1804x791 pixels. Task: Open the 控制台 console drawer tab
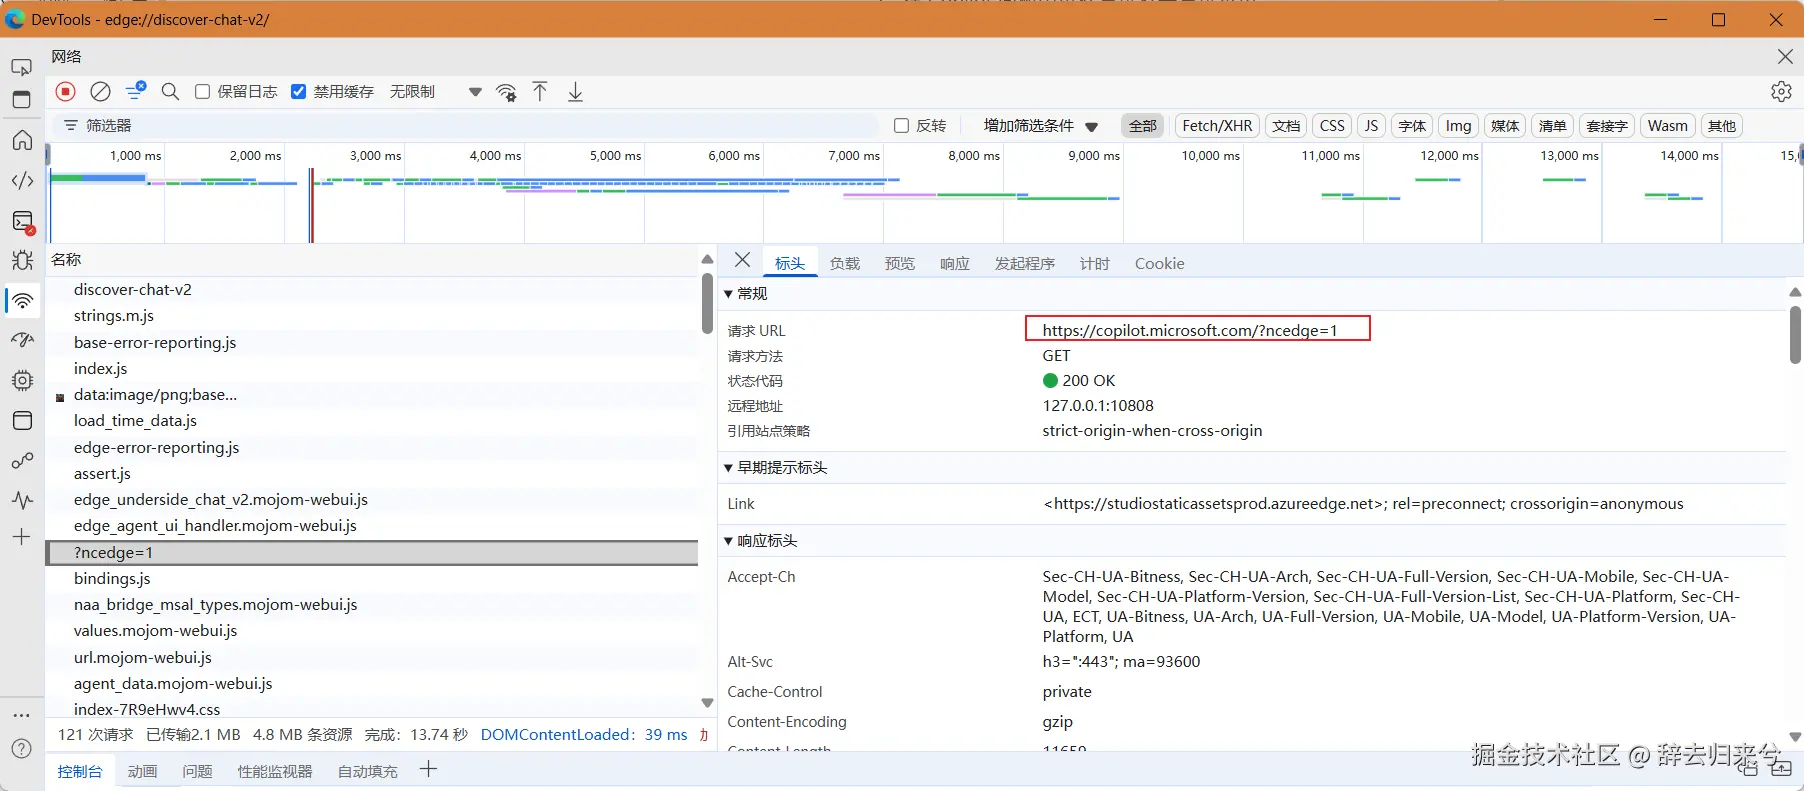coord(80,771)
